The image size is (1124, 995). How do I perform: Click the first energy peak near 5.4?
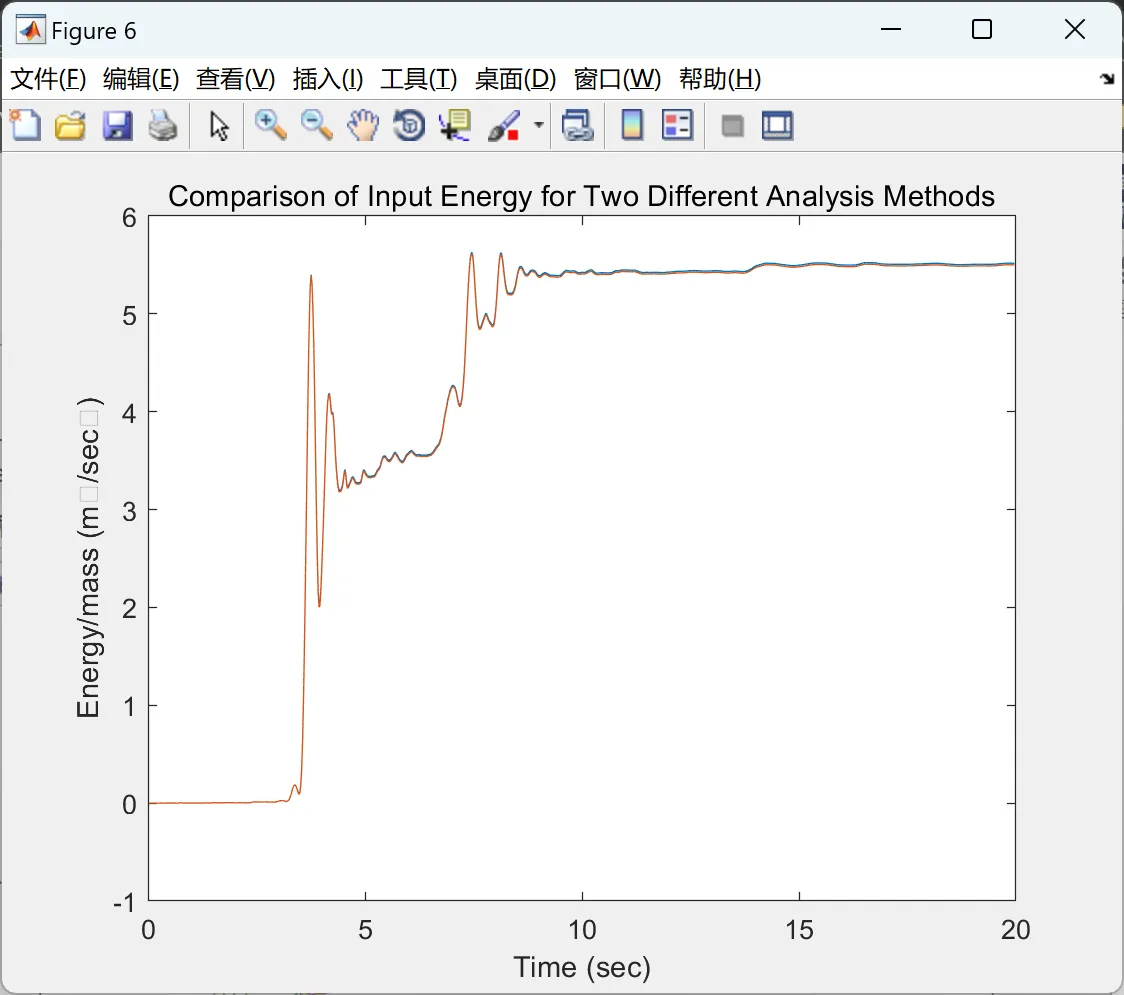(310, 276)
